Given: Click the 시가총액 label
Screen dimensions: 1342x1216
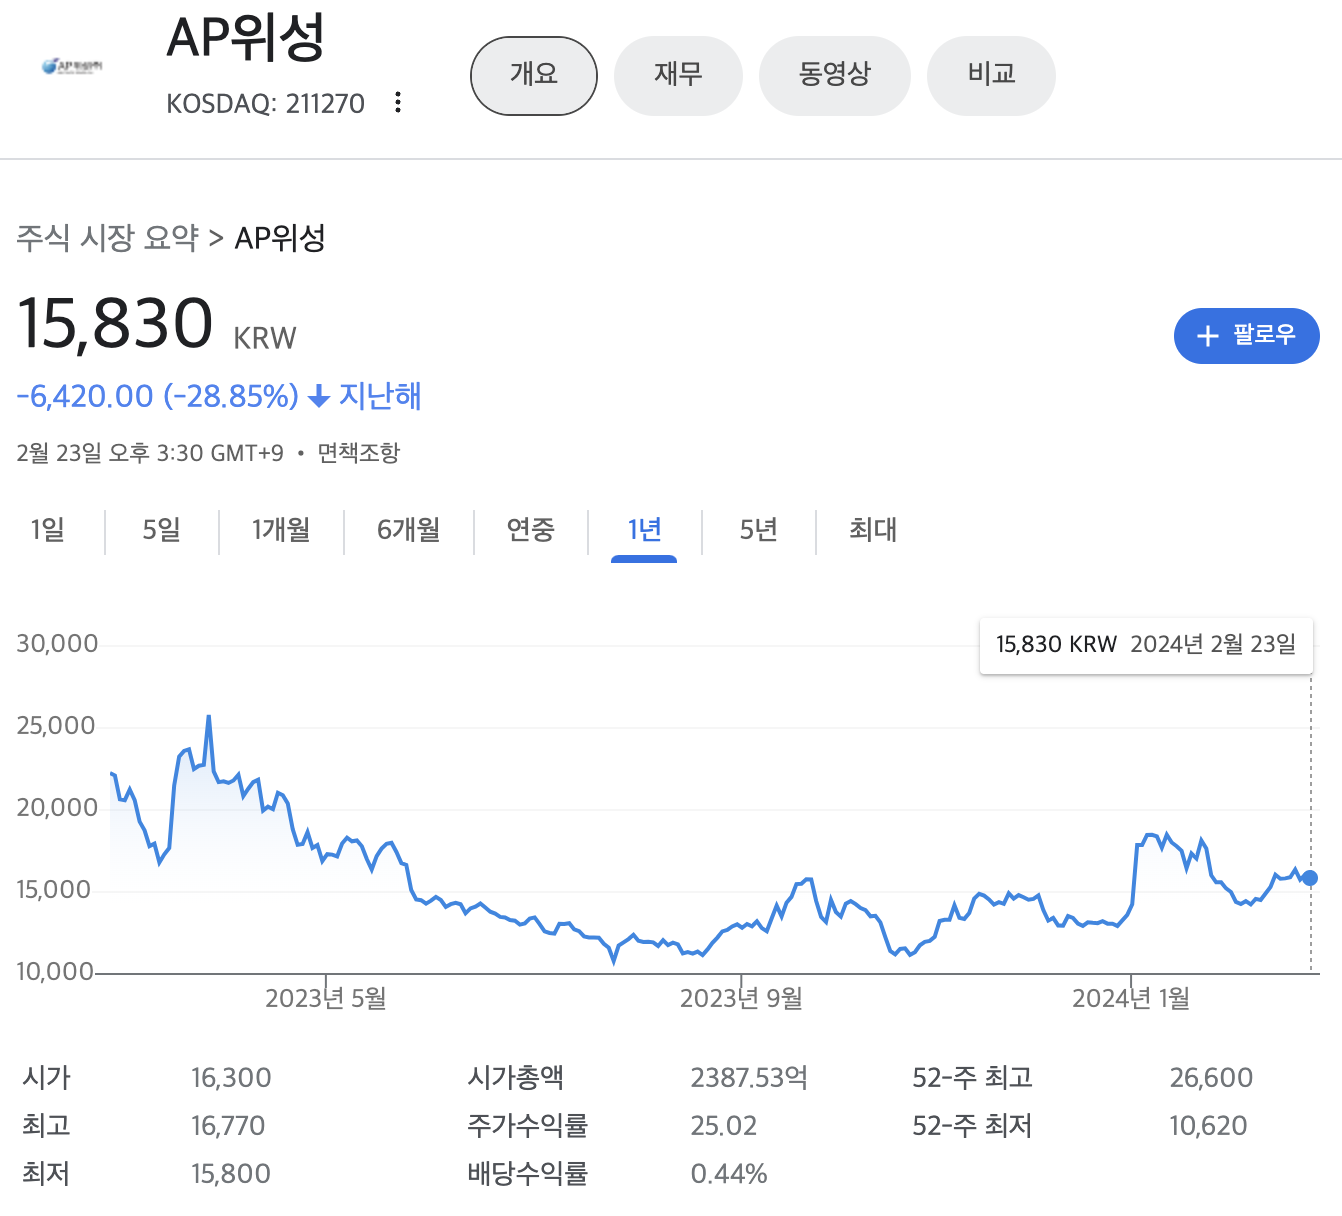Looking at the screenshot, I should (515, 1078).
